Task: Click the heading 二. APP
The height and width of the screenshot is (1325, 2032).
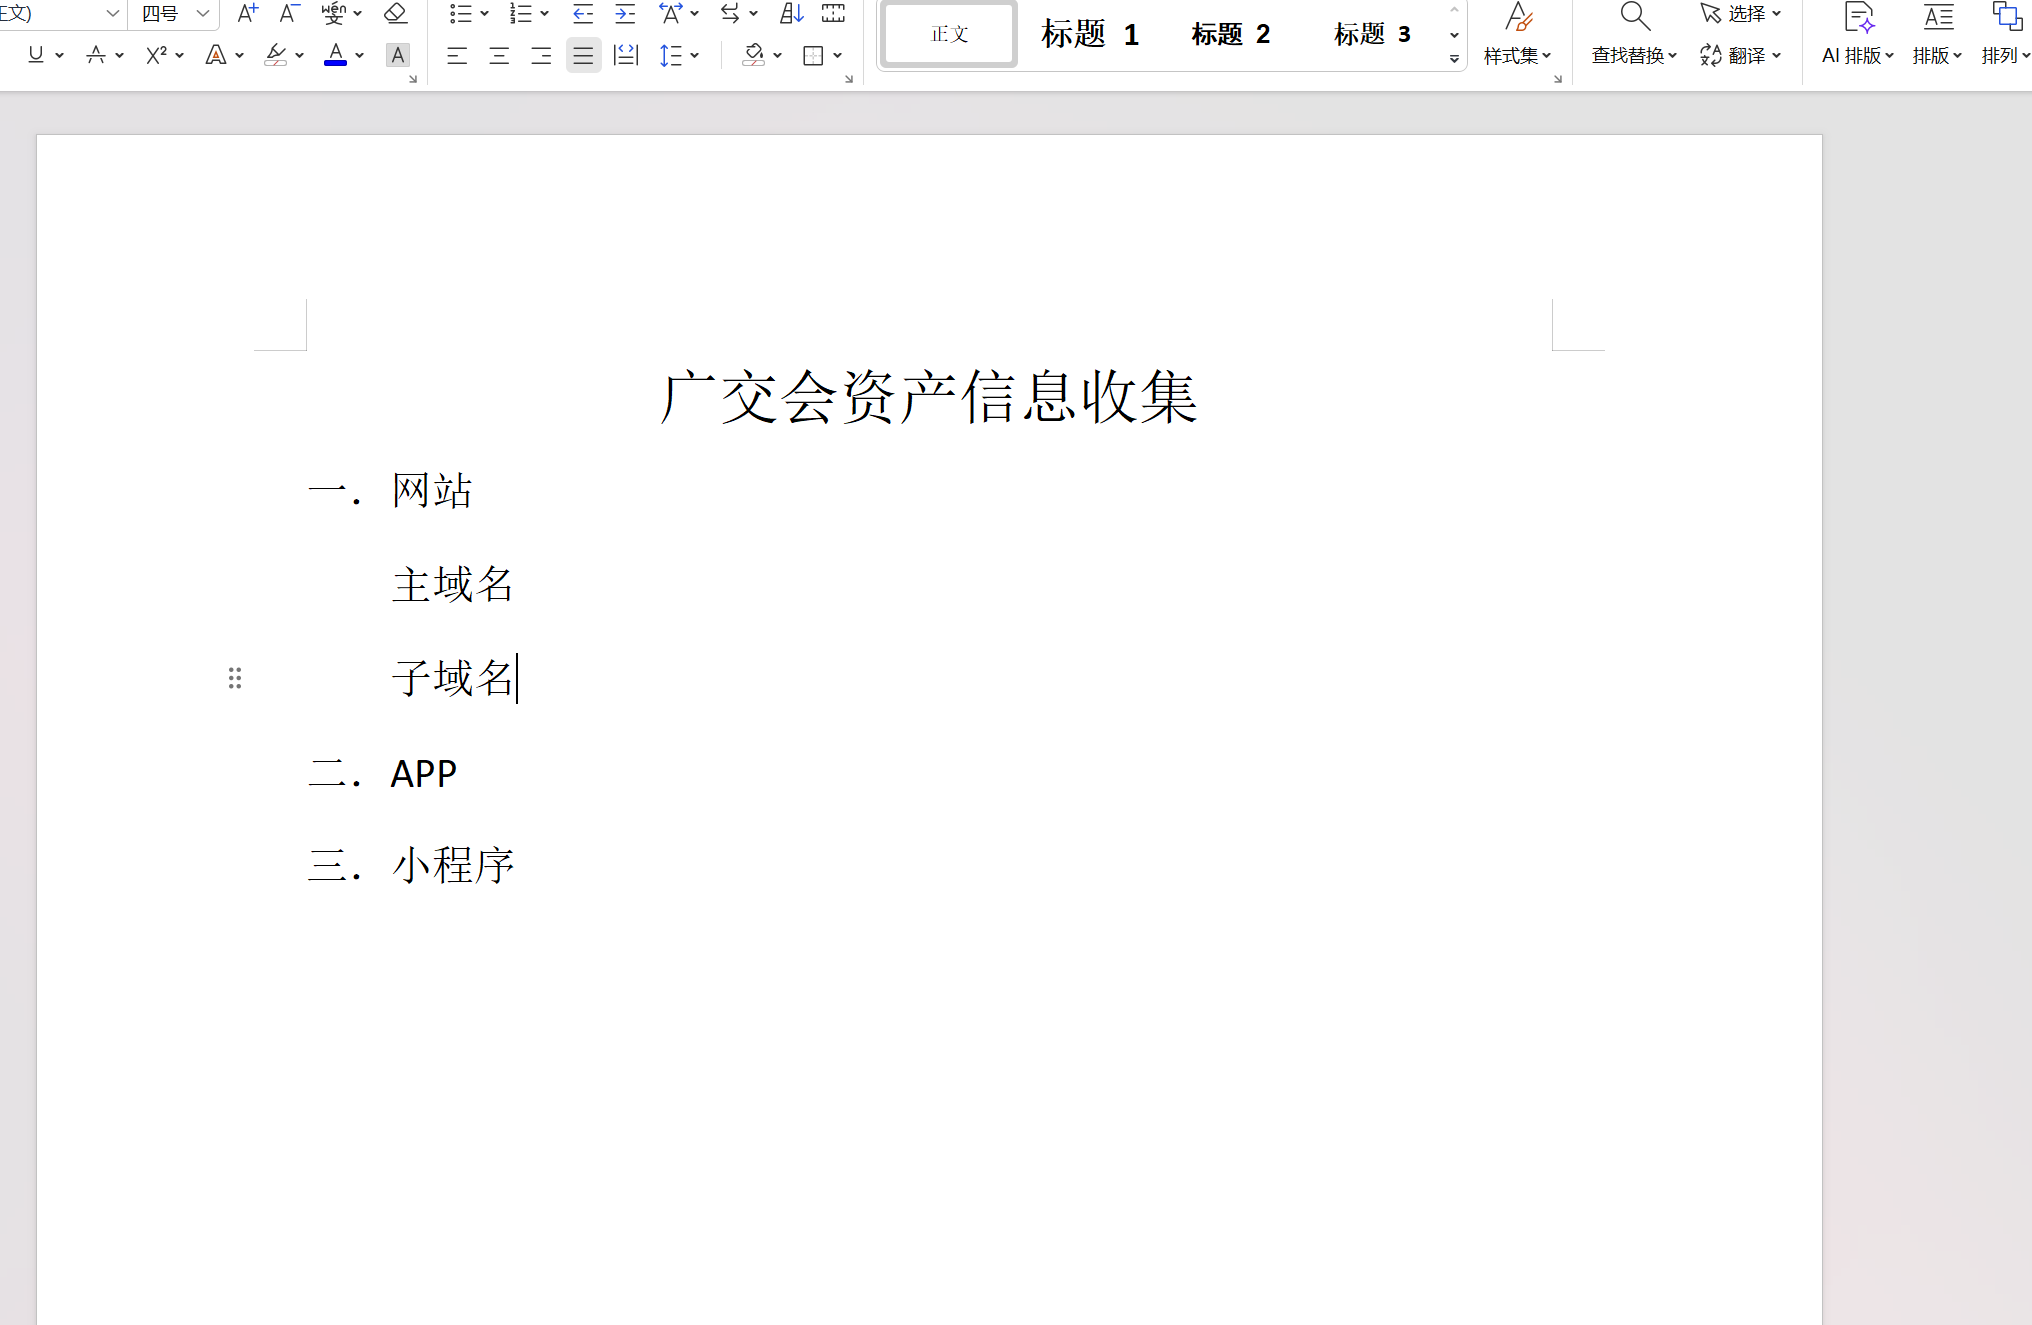Action: coord(383,773)
